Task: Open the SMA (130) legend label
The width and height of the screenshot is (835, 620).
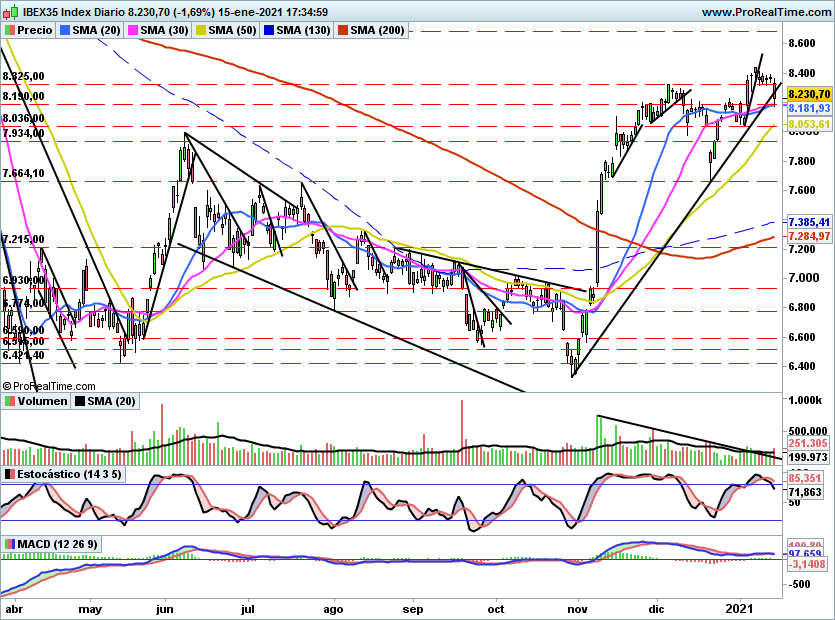Action: click(x=304, y=30)
